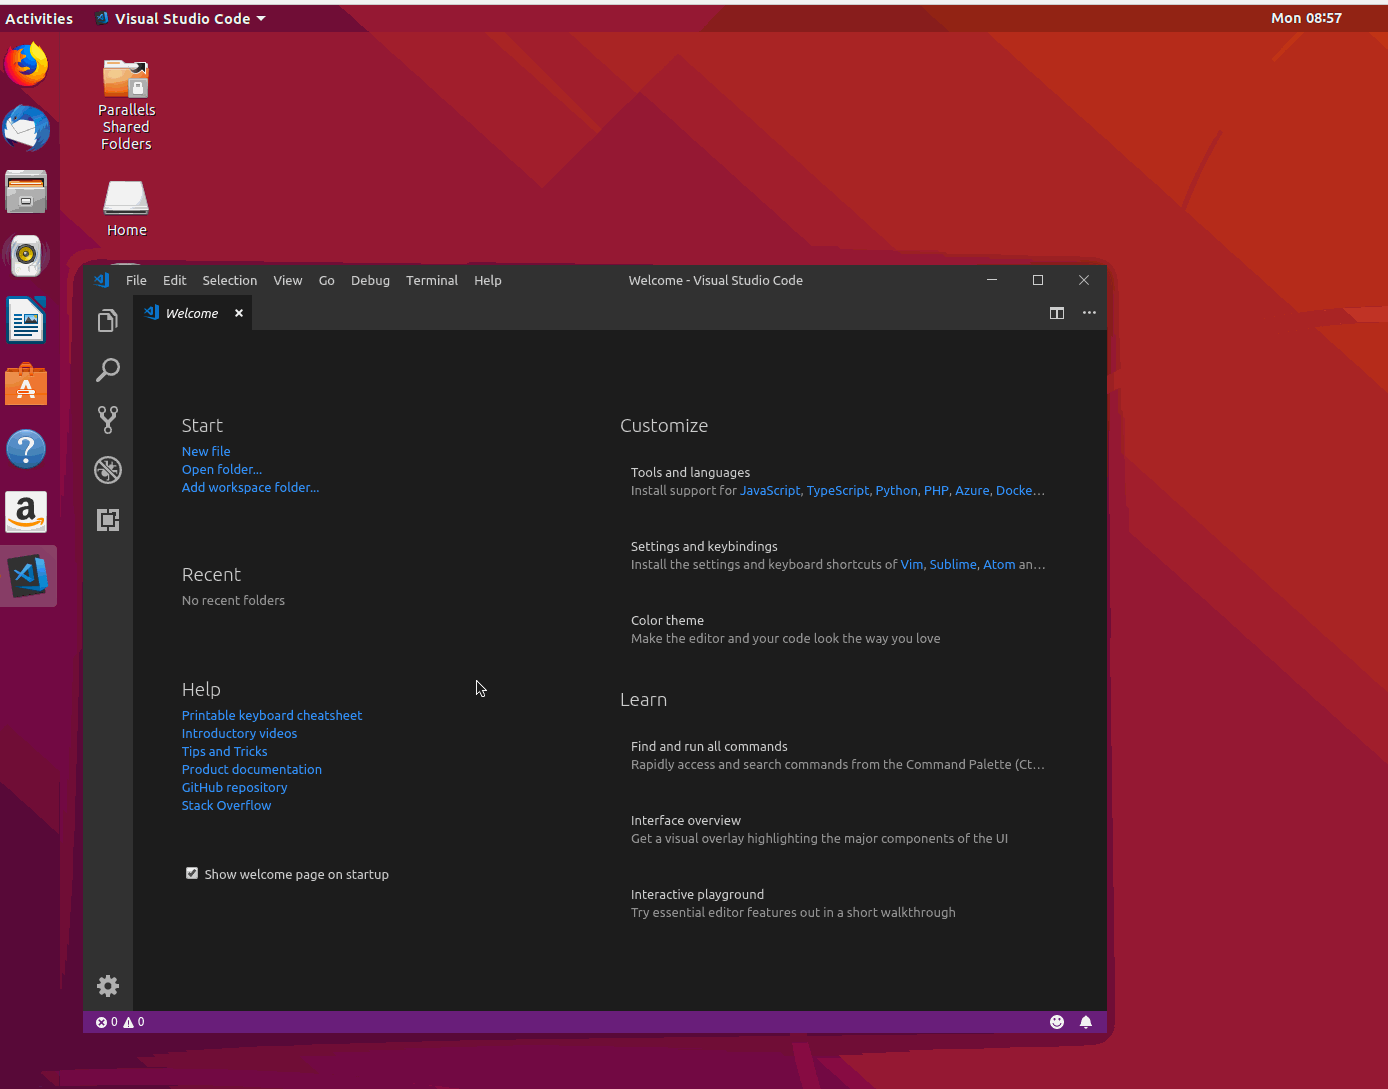Image resolution: width=1388 pixels, height=1089 pixels.
Task: Install Atom keybindings link
Action: coord(999,564)
